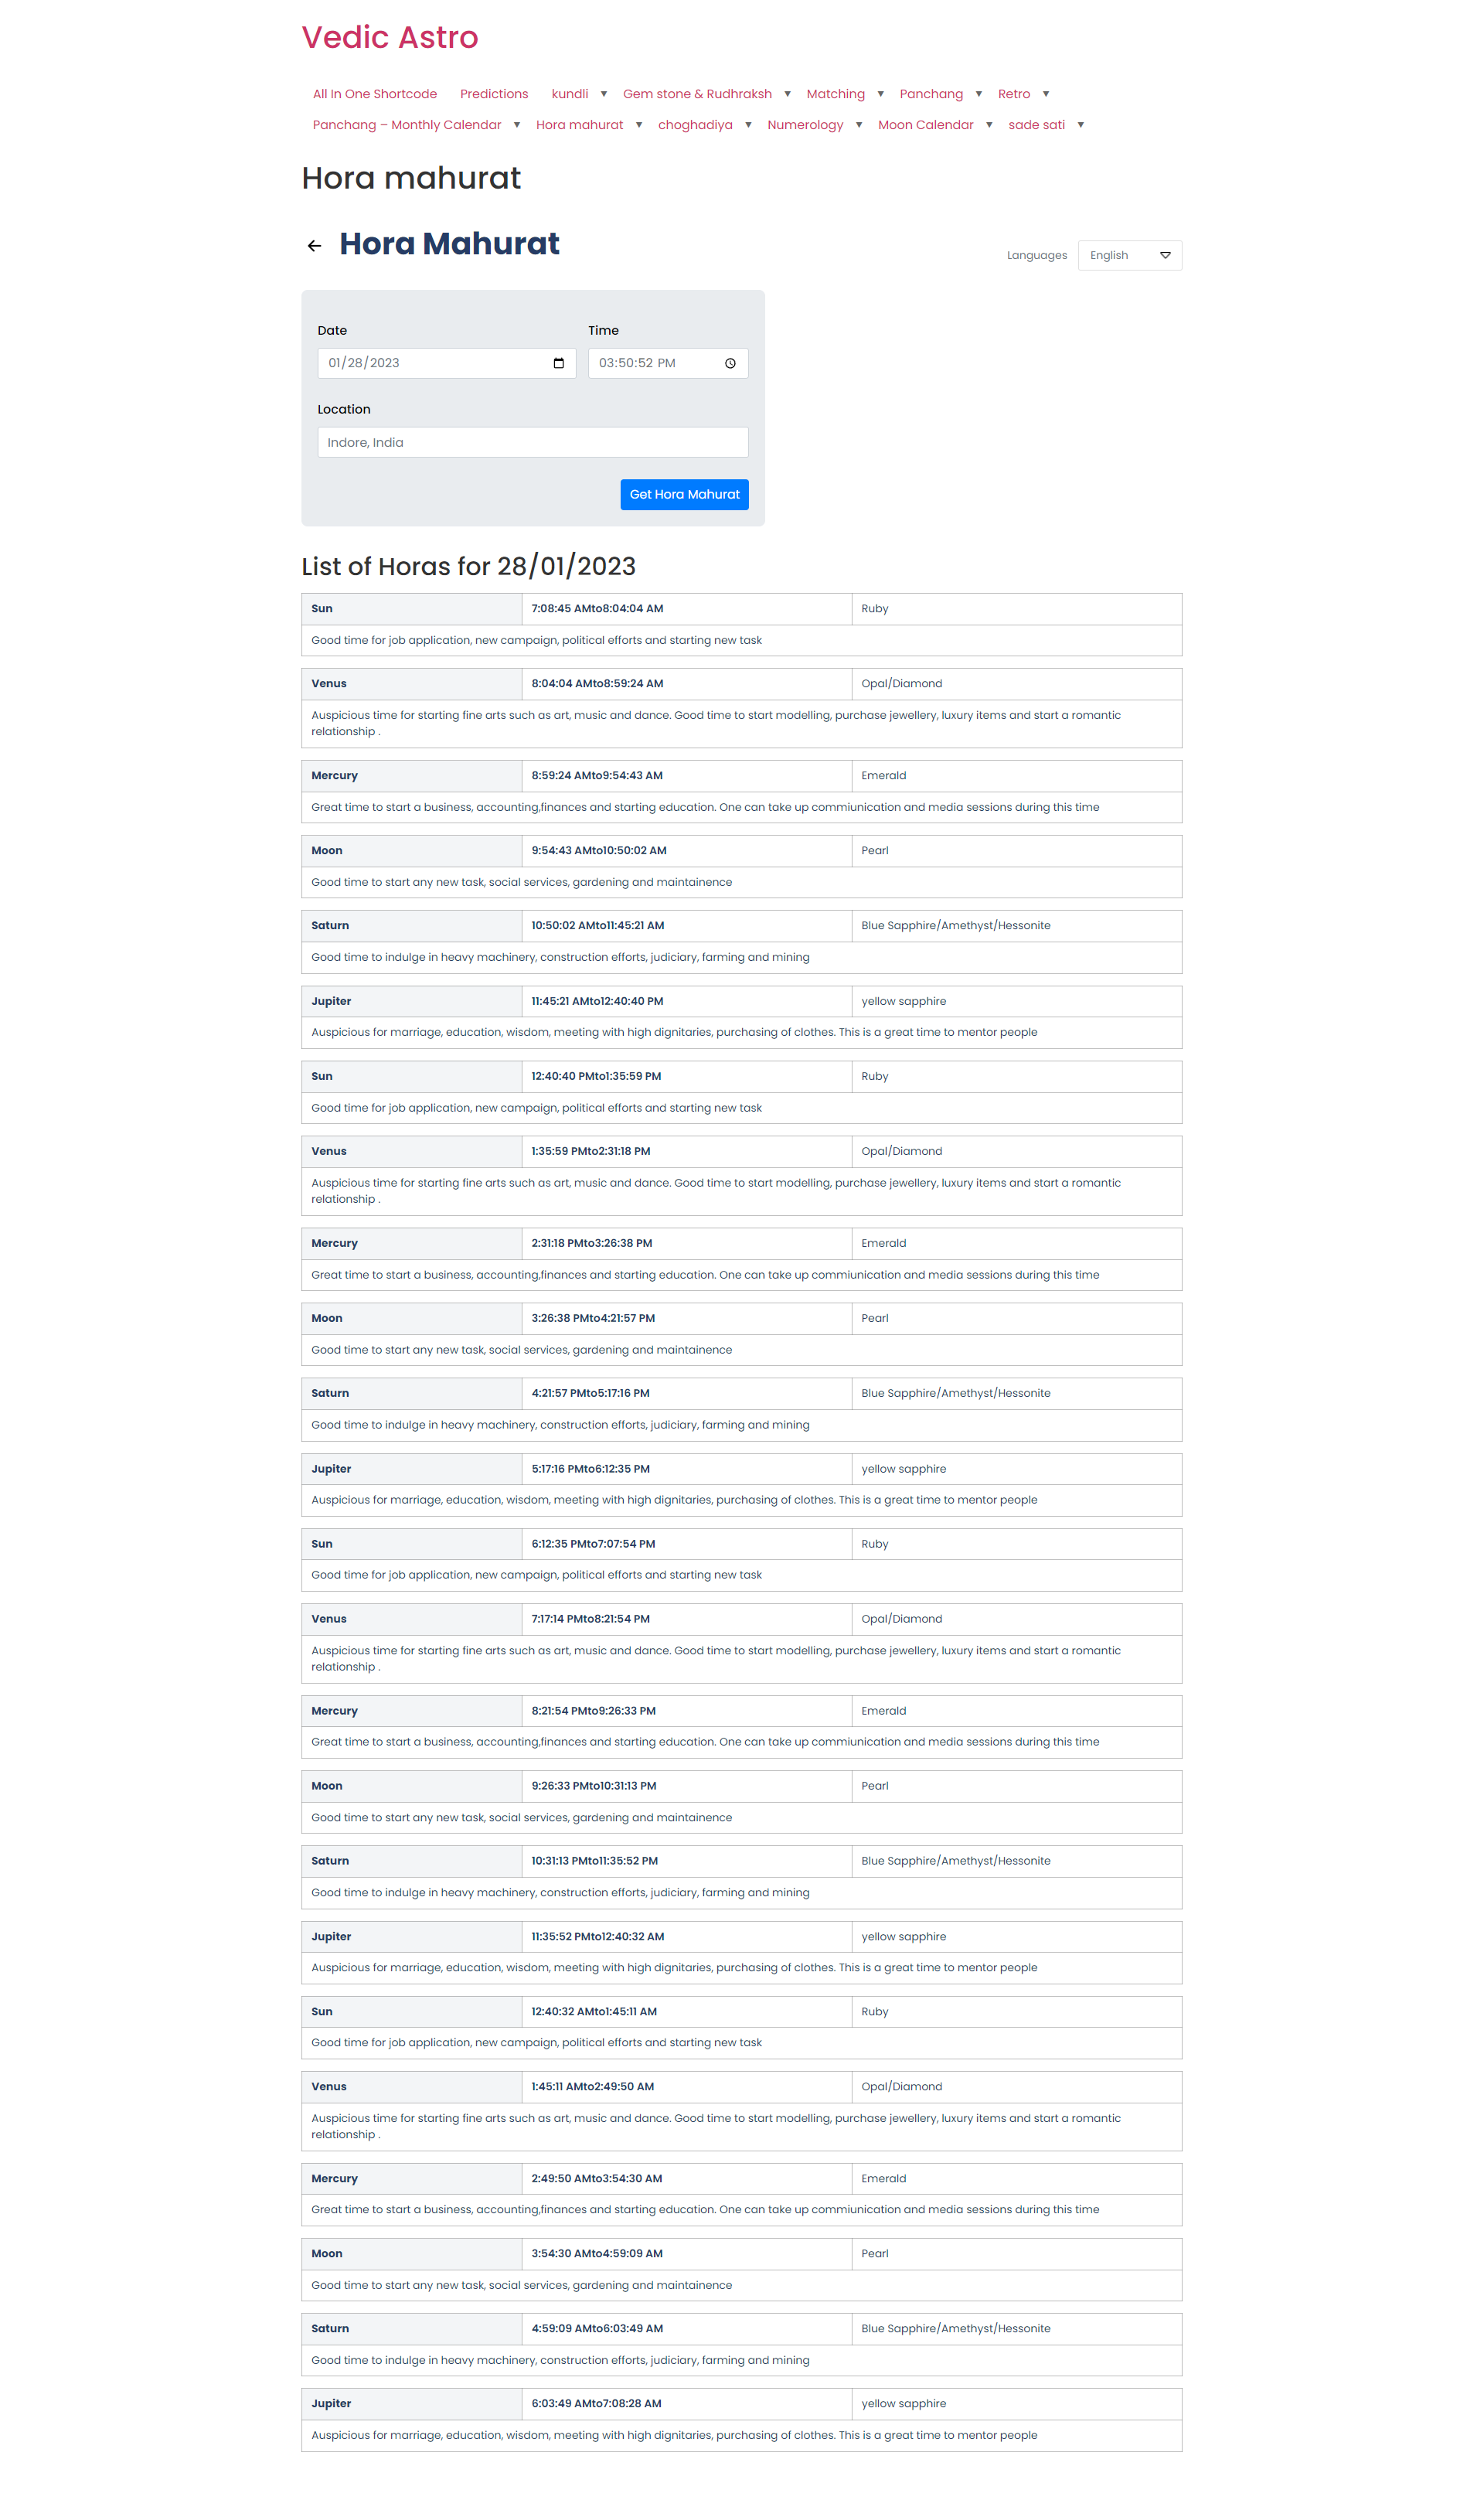1484x2500 pixels.
Task: Expand the Gem stone & Rudhraksh submenu arrow
Action: tap(788, 94)
